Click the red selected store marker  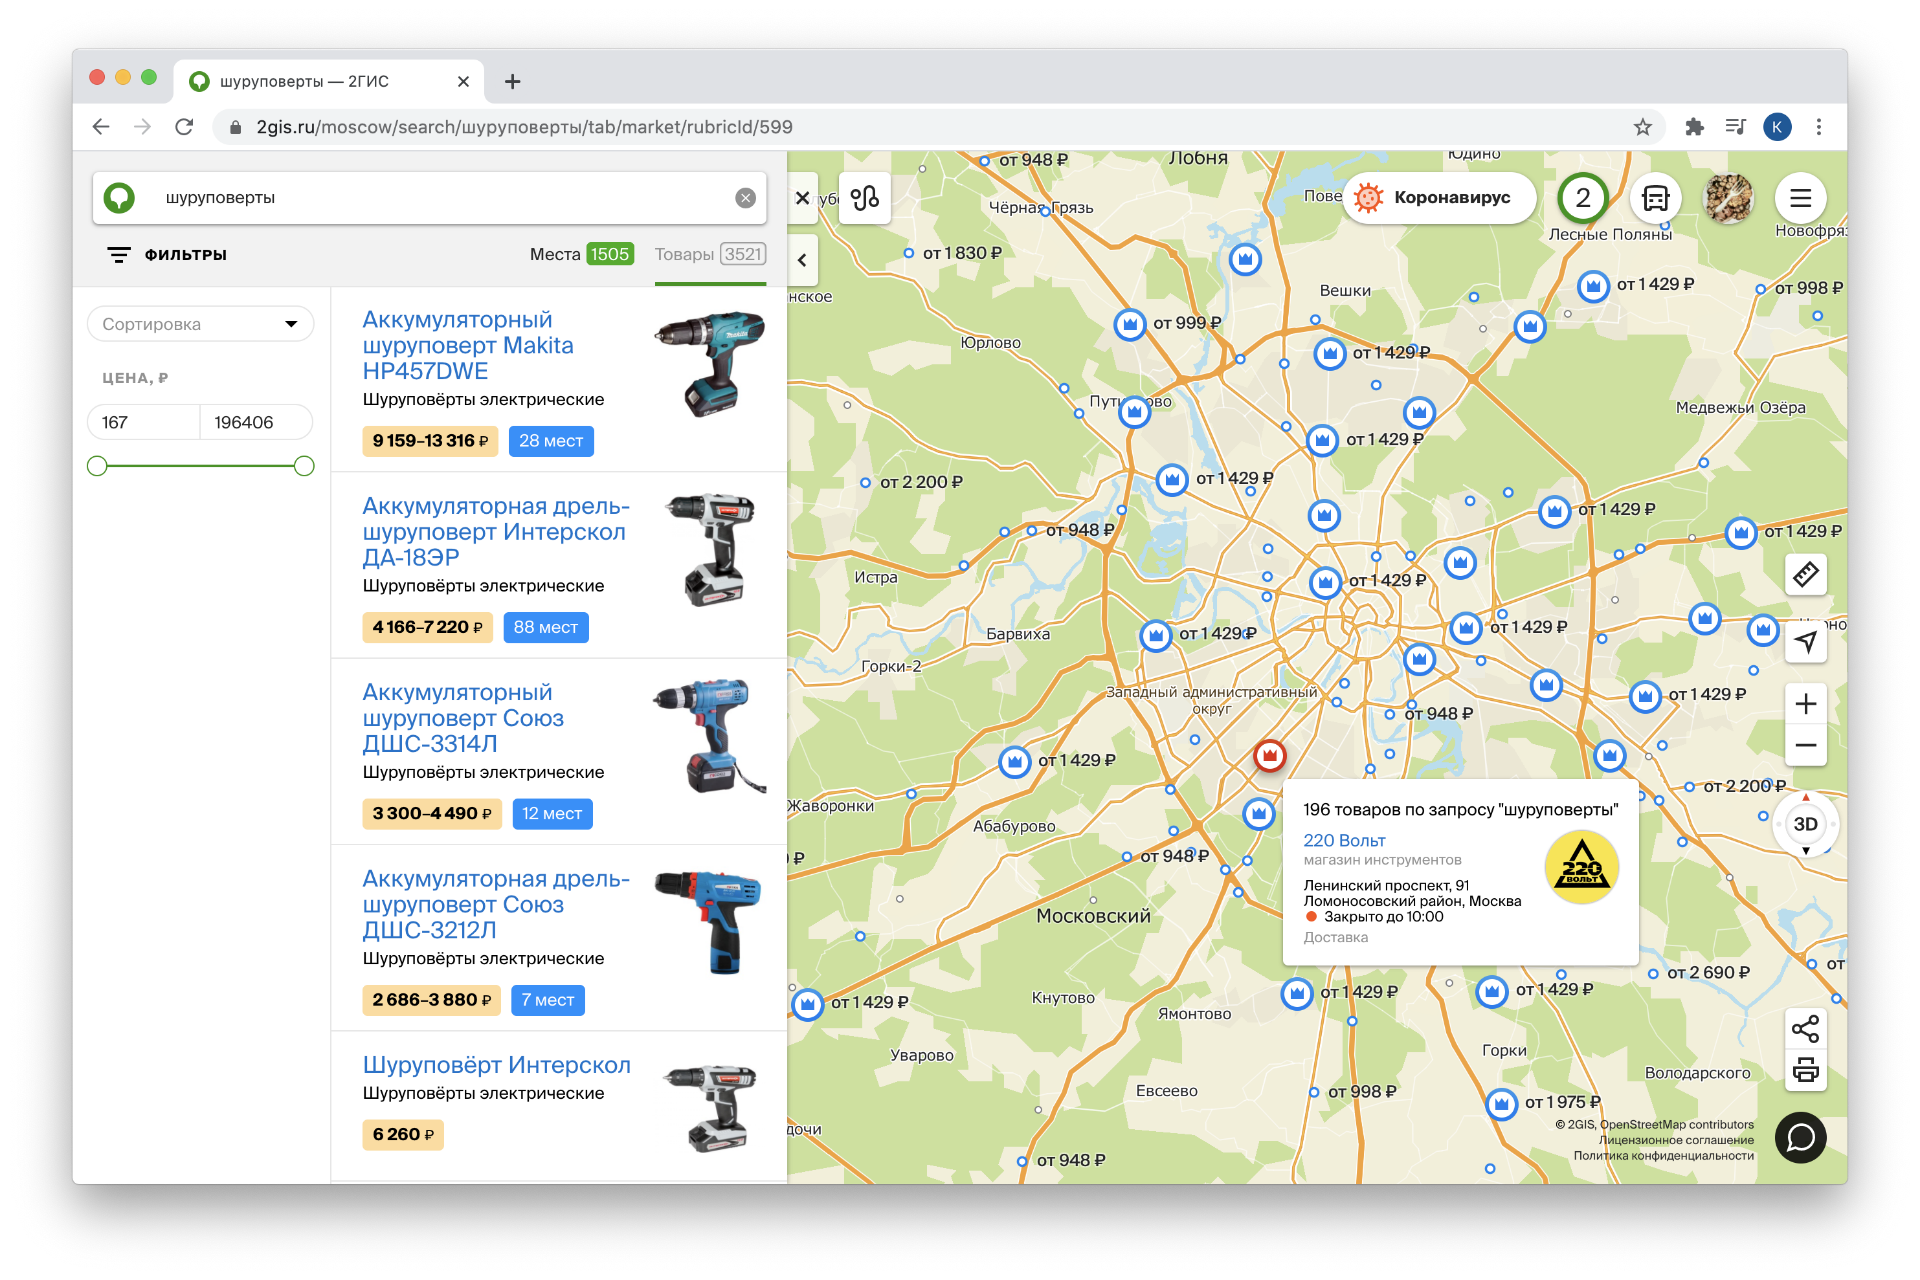[x=1270, y=755]
